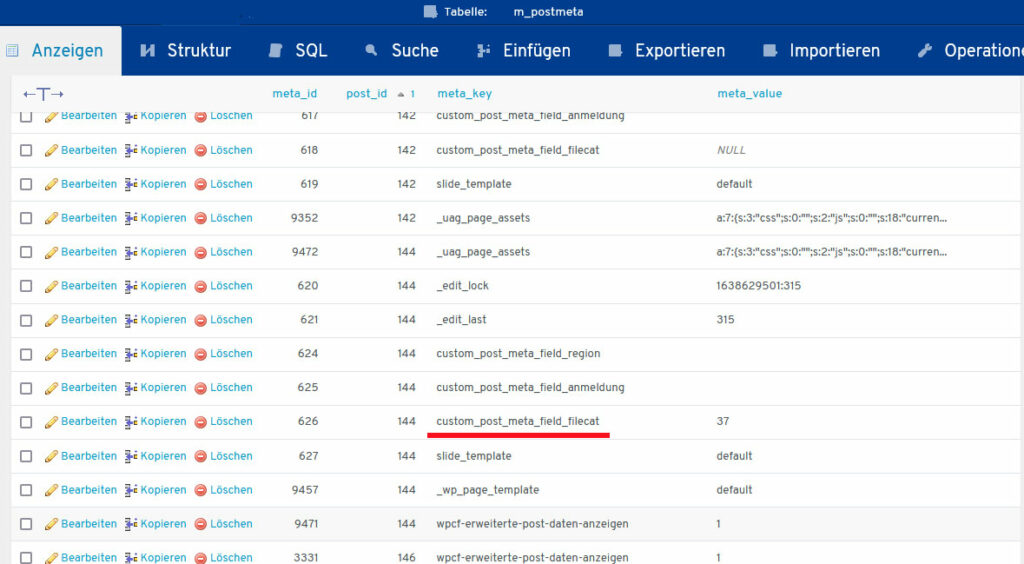Click Bearbeiten pencil icon for row 9471
1024x564 pixels.
(51, 524)
